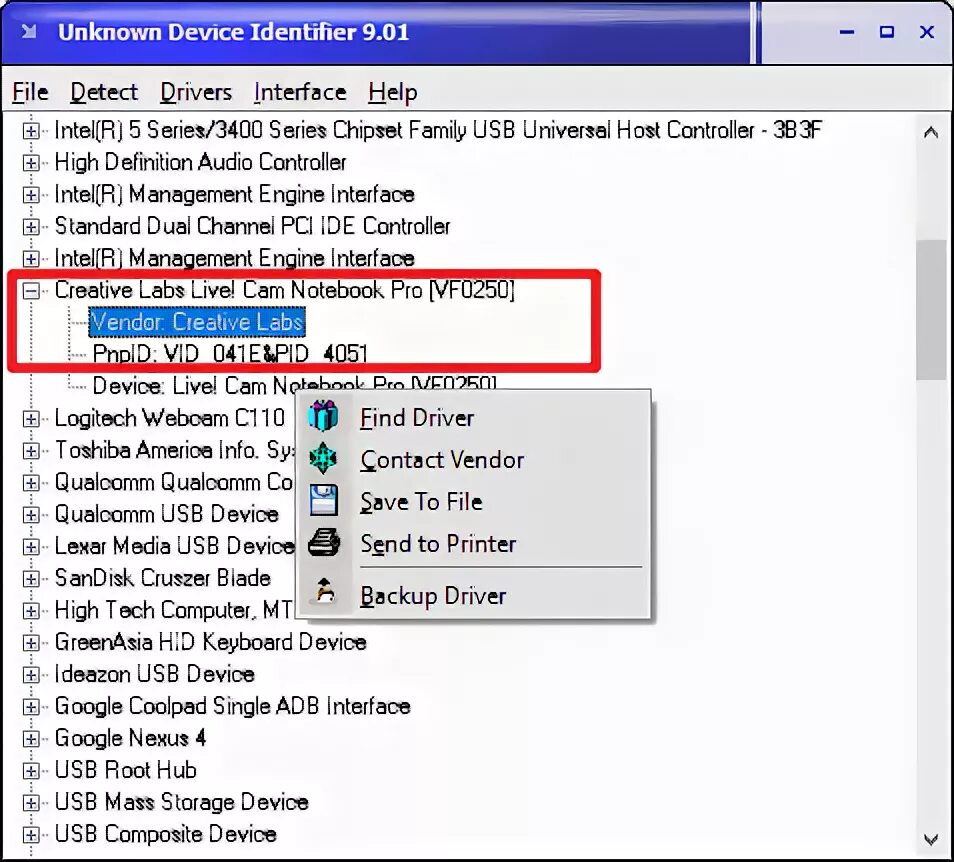Click the Find Driver gift box icon
Image resolution: width=954 pixels, height=862 pixels.
pyautogui.click(x=323, y=417)
